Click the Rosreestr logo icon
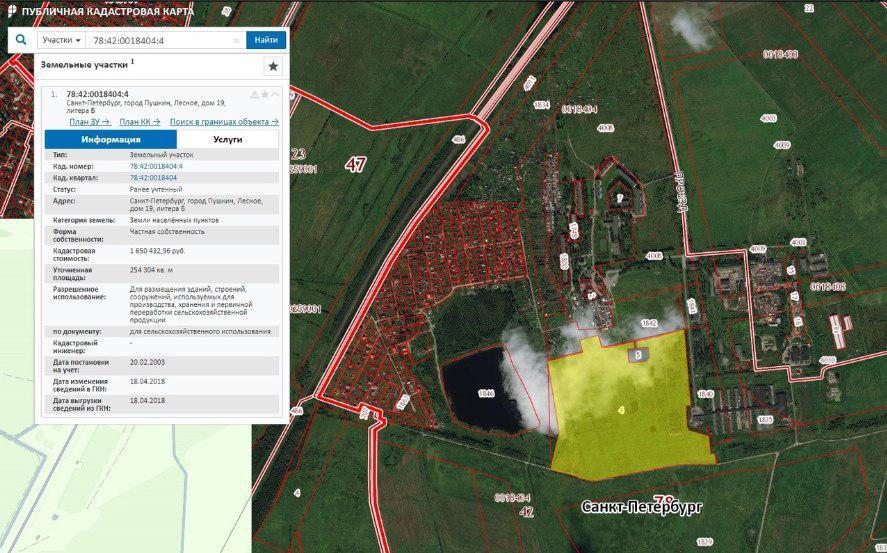The width and height of the screenshot is (887, 553). click(12, 11)
